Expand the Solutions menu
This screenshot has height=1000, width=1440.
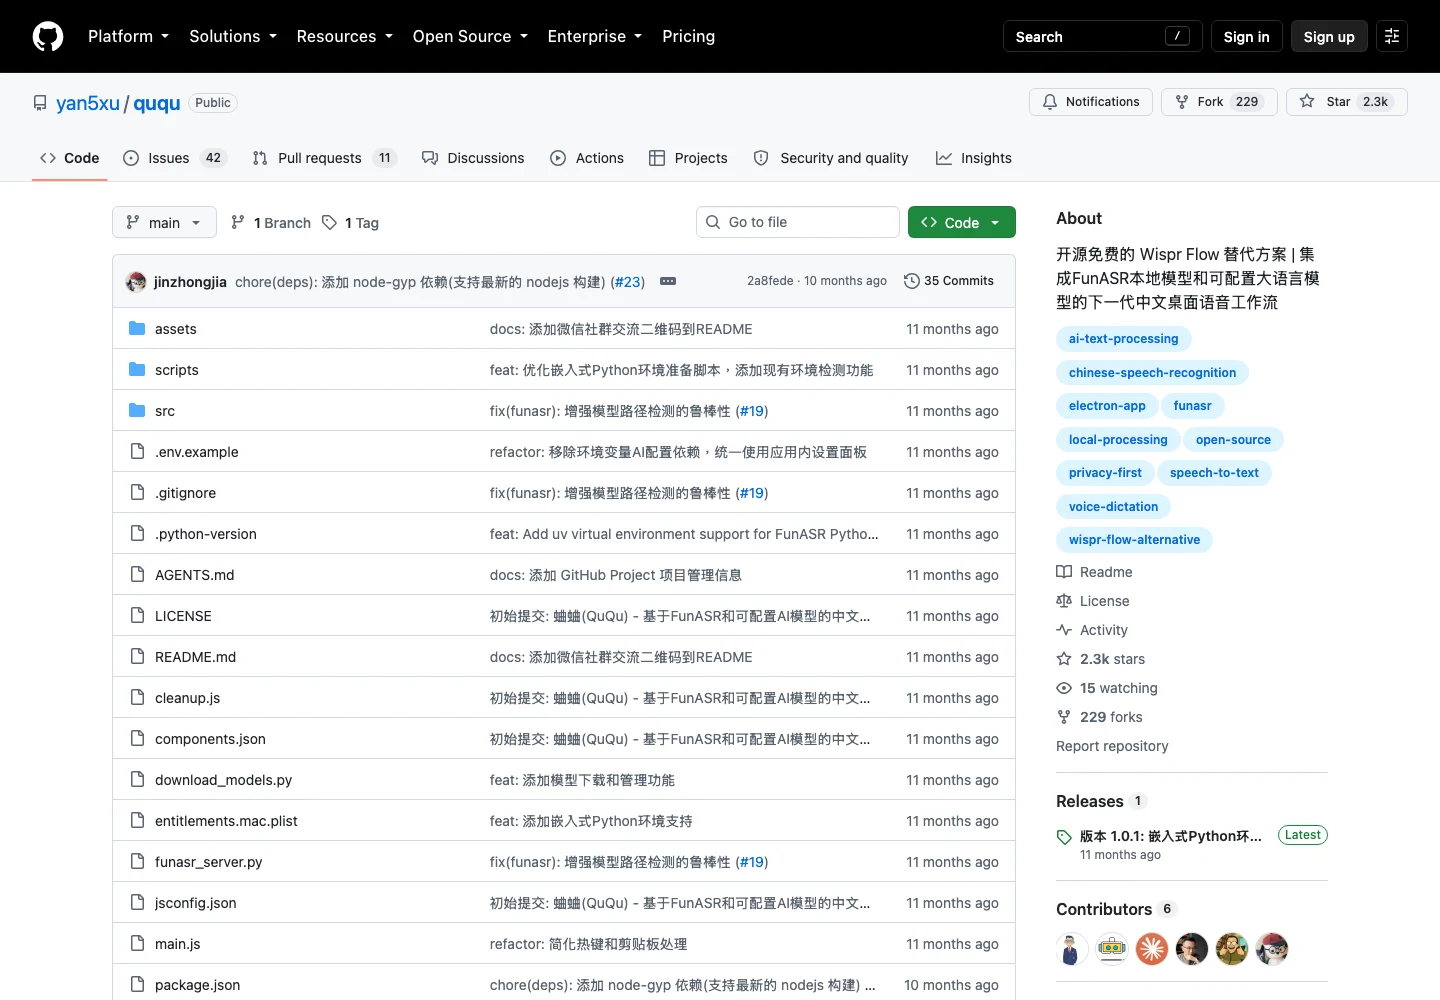click(x=233, y=36)
